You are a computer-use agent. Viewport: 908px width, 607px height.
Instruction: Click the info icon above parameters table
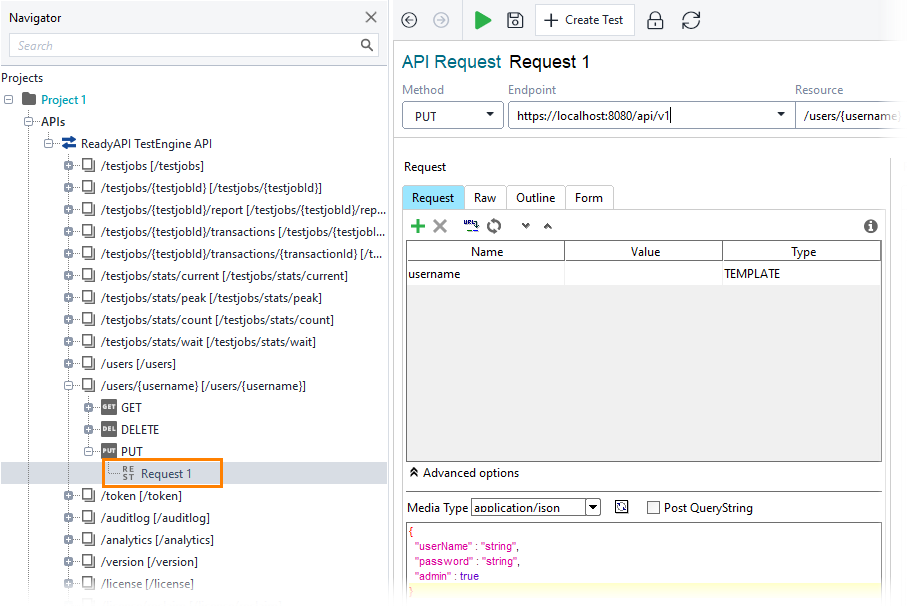click(x=871, y=227)
